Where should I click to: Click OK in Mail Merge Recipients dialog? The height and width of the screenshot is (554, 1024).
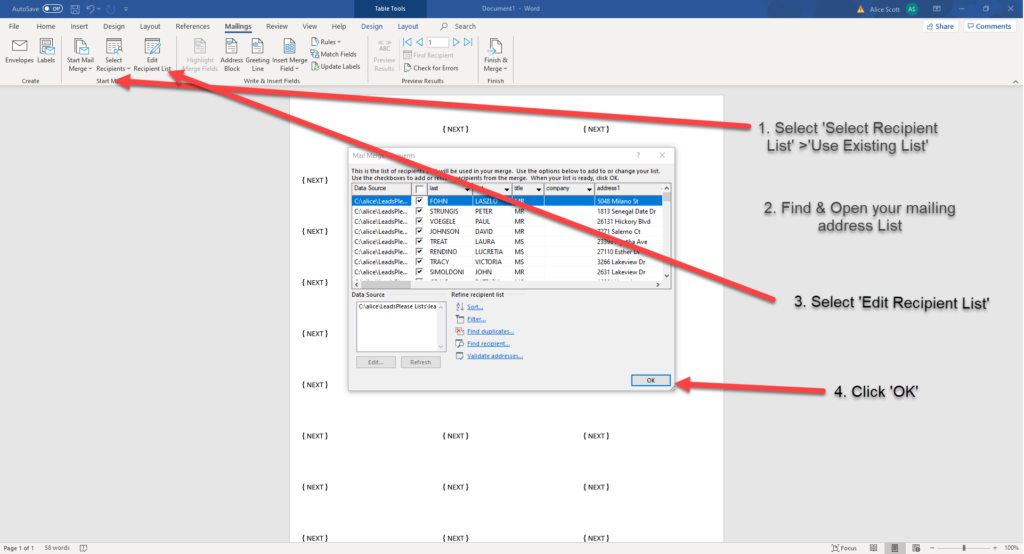click(x=650, y=380)
